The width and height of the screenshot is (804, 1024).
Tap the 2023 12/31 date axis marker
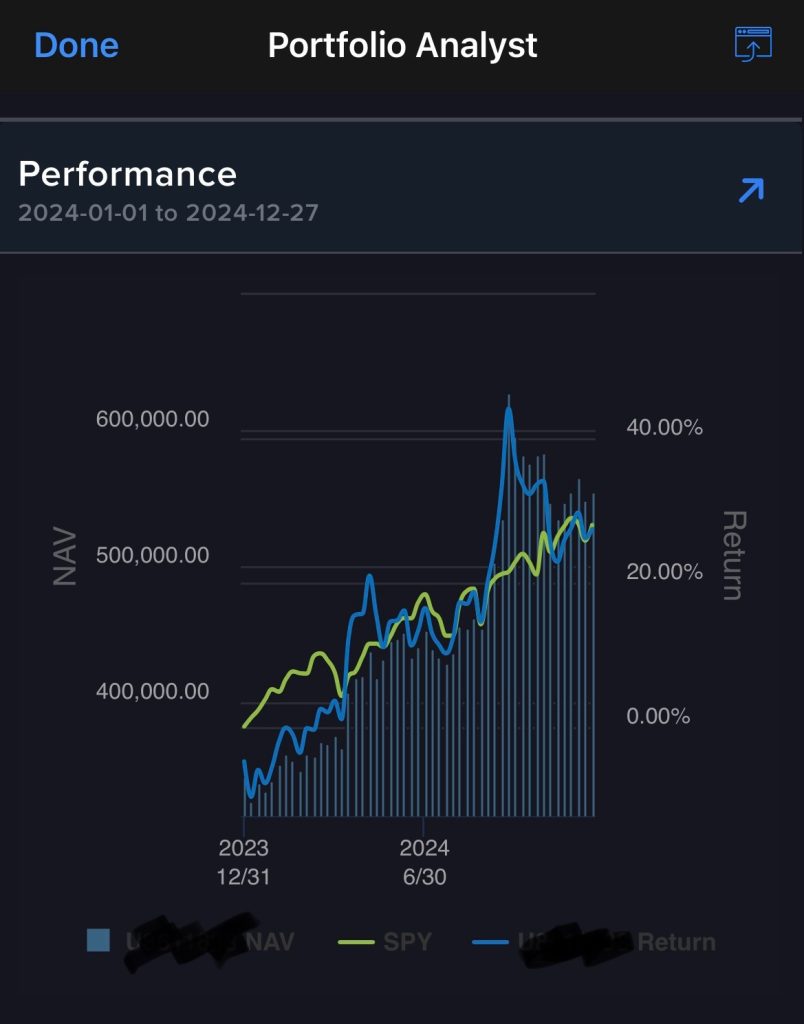244,862
